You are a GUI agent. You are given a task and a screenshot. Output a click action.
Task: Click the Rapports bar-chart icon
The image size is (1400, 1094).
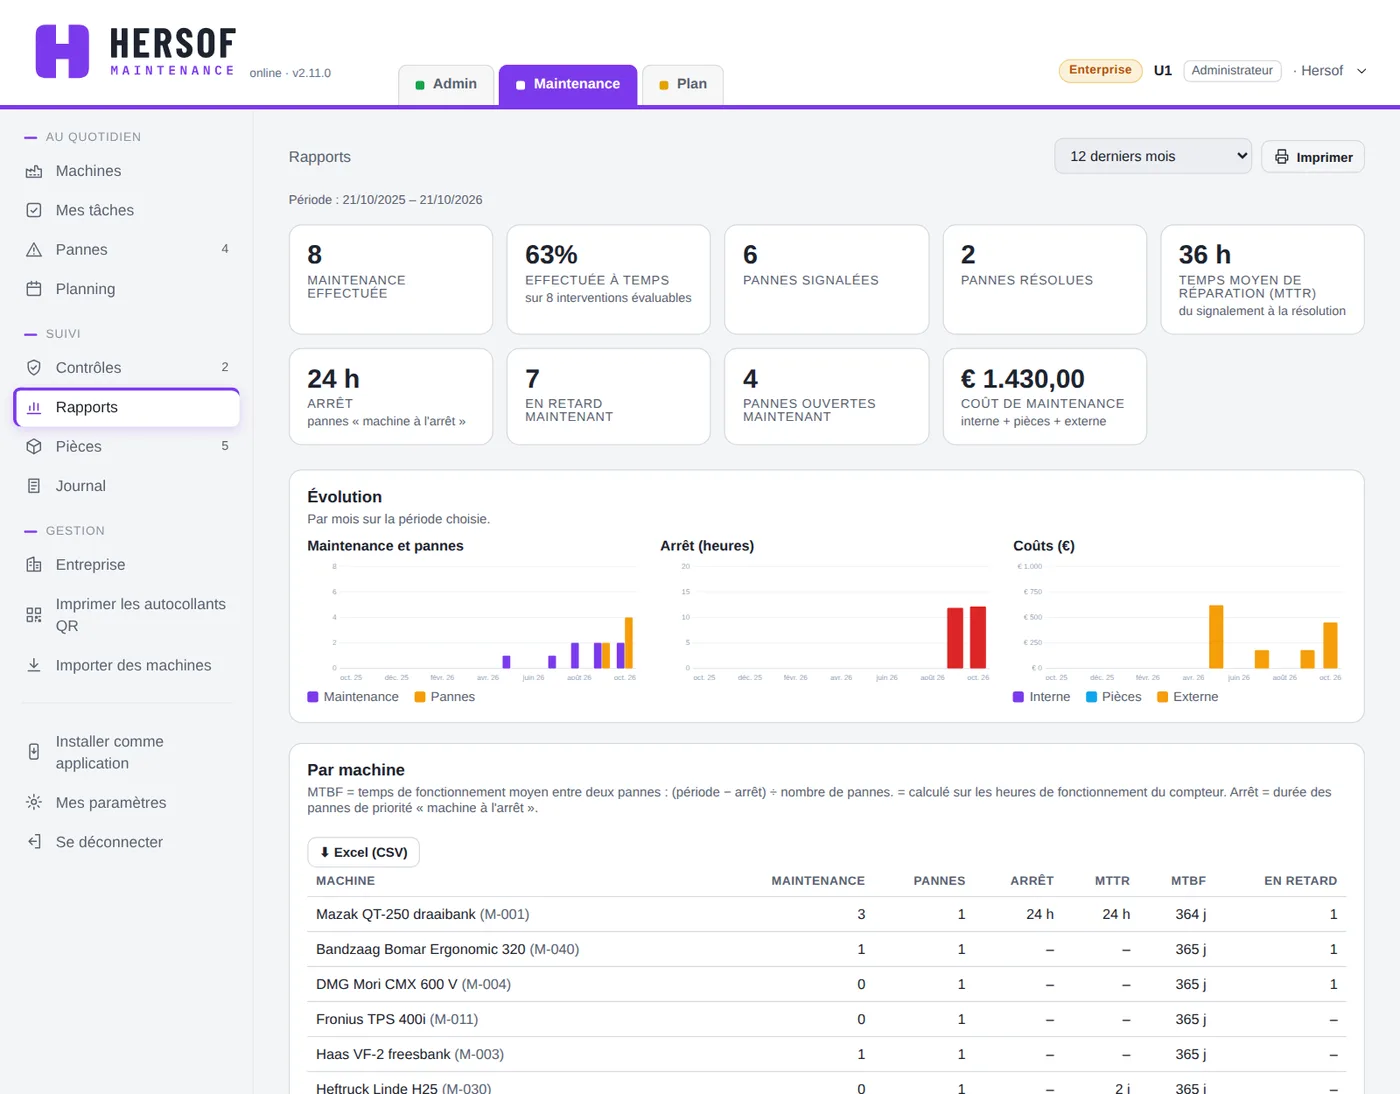pyautogui.click(x=34, y=407)
